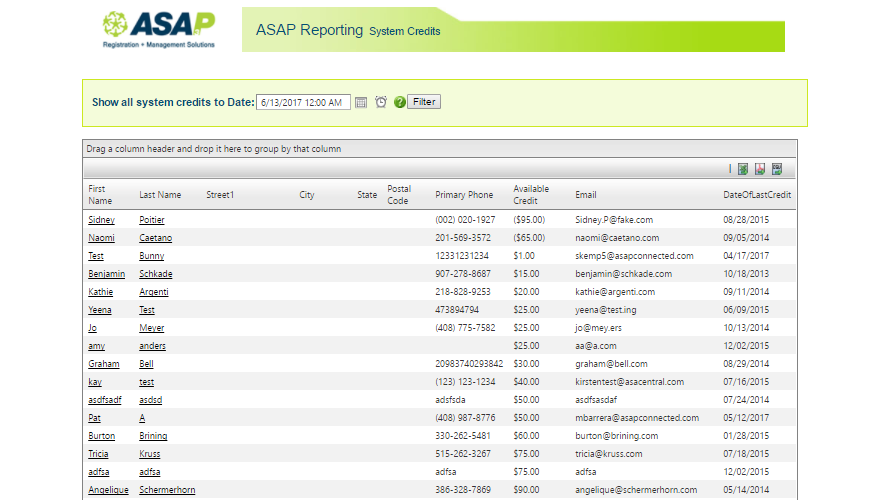Click the Benjamin first name link
Screen dimensions: 876x500
click(x=106, y=274)
